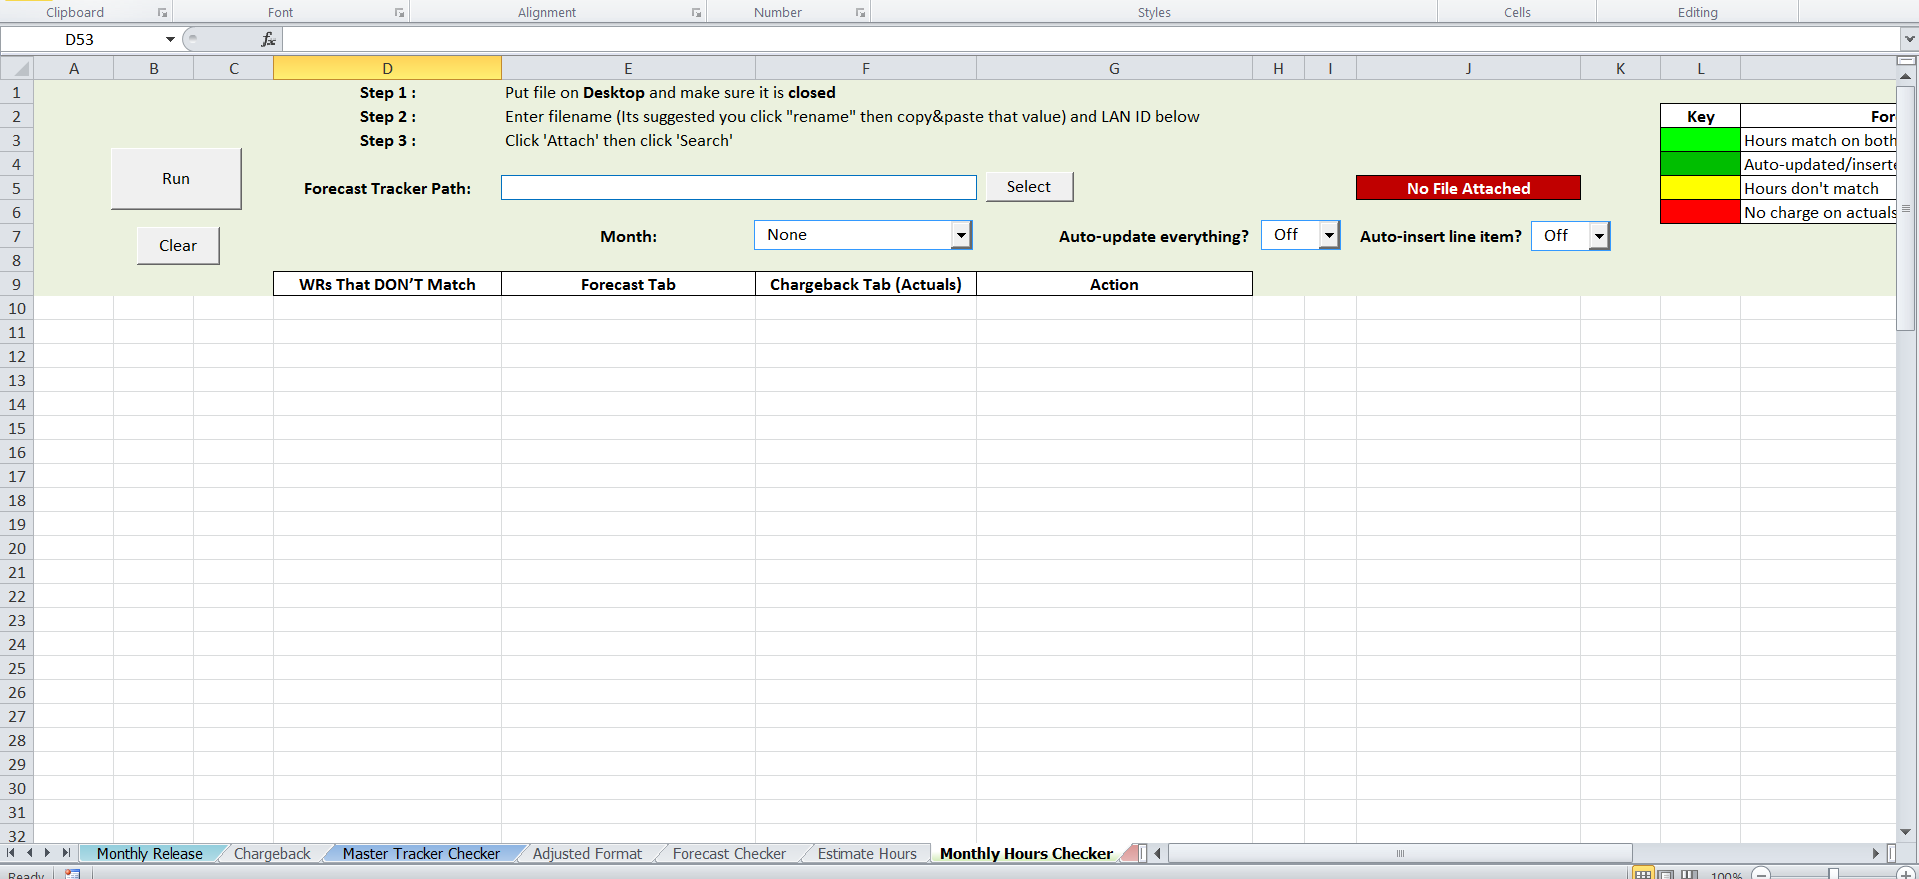Switch to the Chargeback sheet tab
Screen dimensions: 1919x879
[272, 853]
